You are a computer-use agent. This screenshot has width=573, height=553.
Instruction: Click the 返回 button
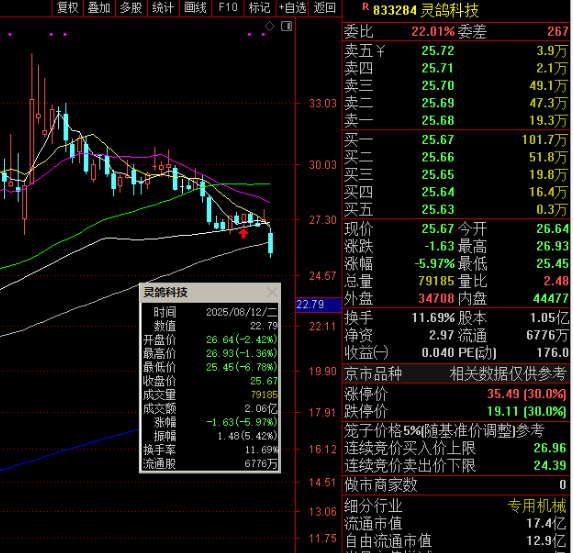click(325, 8)
